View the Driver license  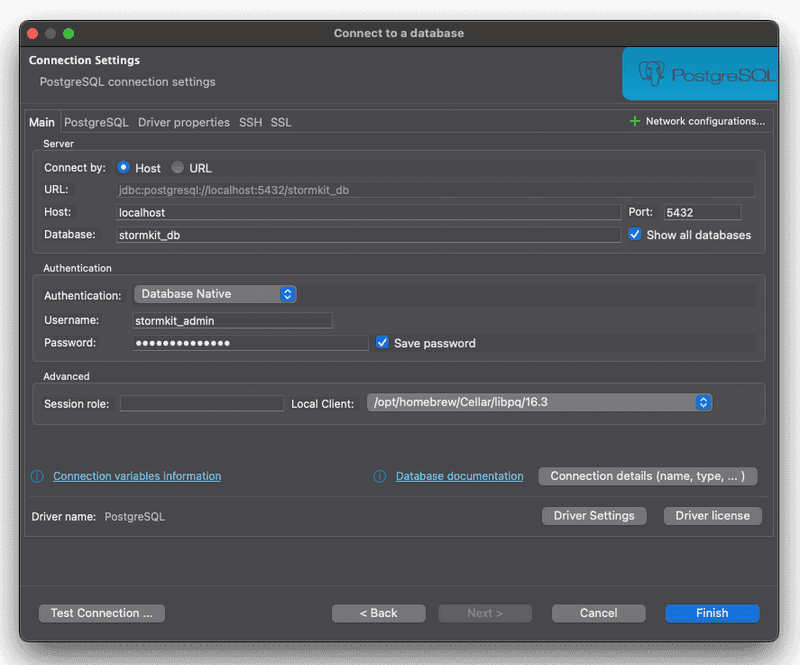click(x=713, y=516)
